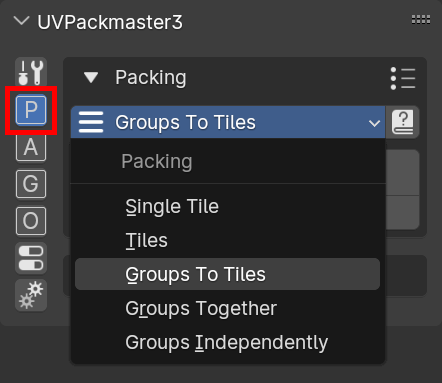Open the tools wrench and screwdriver tab
The width and height of the screenshot is (442, 383).
pos(31,72)
